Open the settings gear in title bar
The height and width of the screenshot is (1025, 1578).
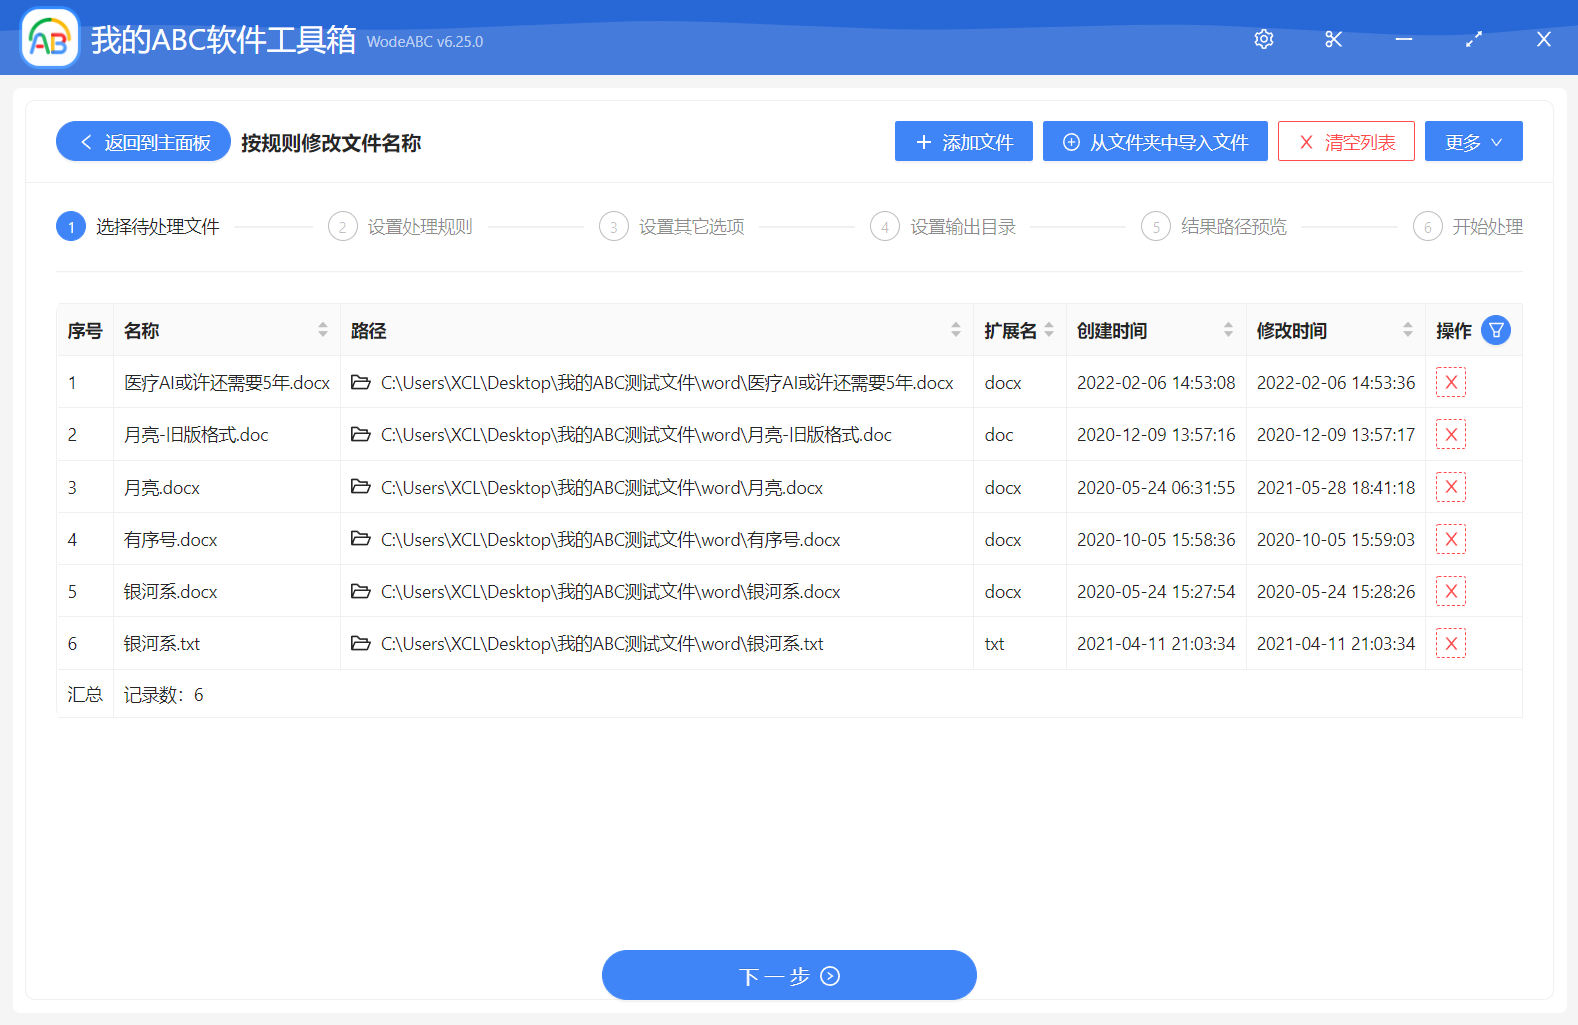pyautogui.click(x=1264, y=39)
